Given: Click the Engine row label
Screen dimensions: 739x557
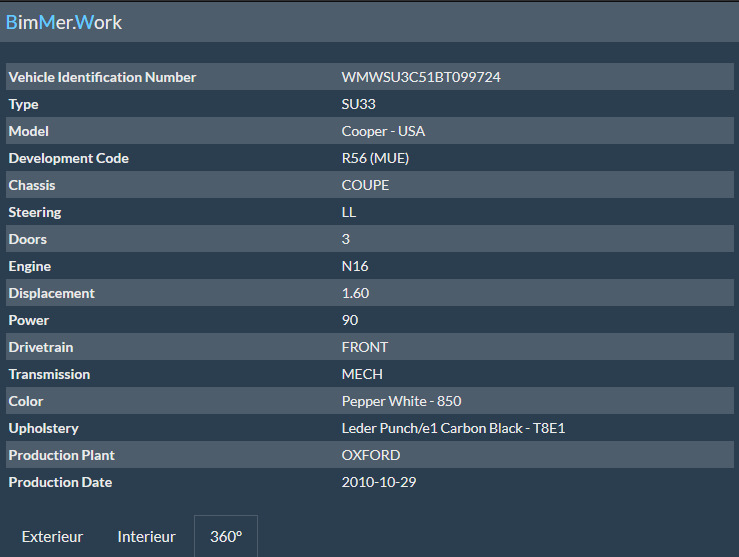Looking at the screenshot, I should click(x=30, y=267).
